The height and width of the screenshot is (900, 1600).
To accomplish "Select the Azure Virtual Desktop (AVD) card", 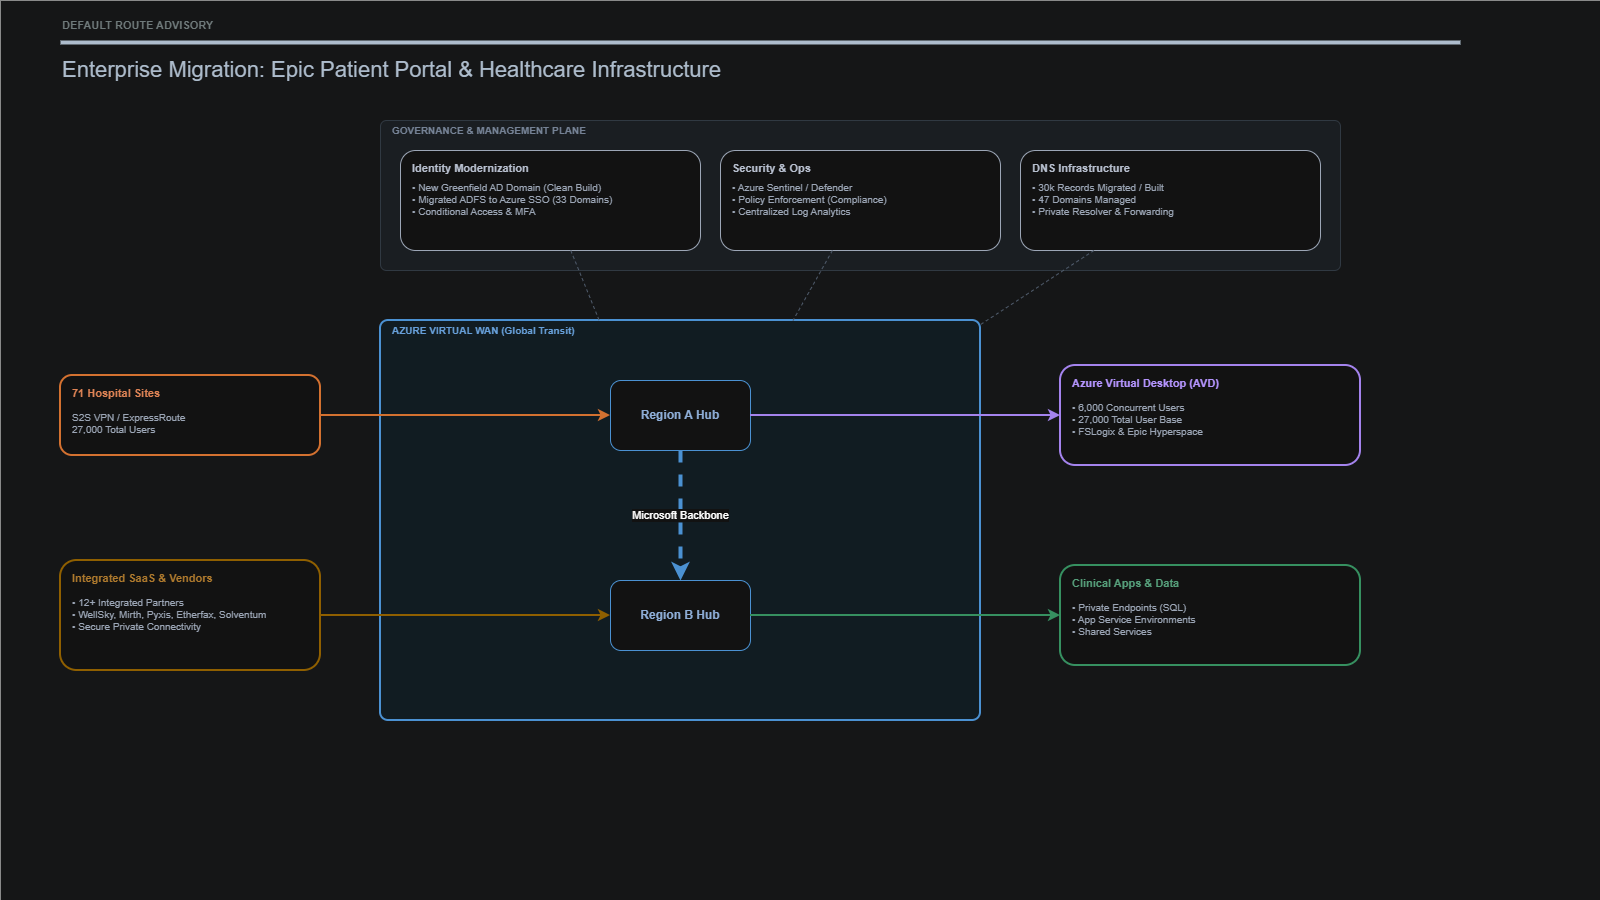I will tap(1208, 414).
